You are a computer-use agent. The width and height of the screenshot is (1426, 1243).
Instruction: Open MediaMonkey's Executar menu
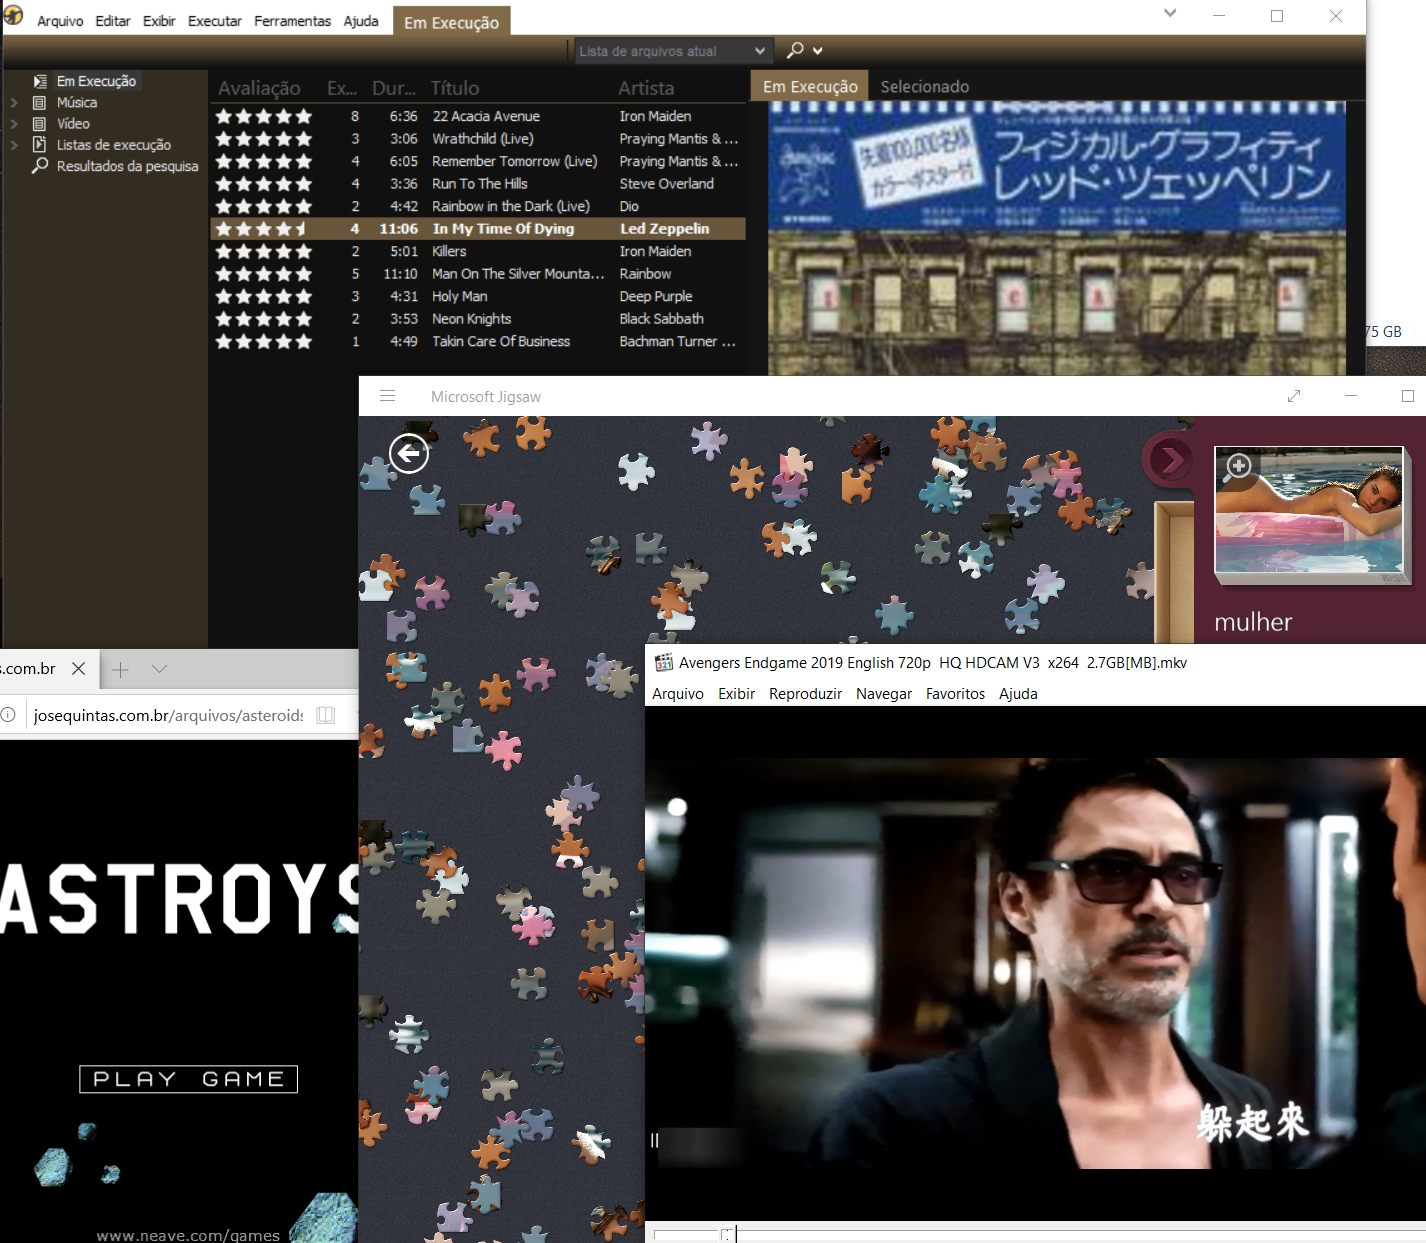click(x=215, y=21)
